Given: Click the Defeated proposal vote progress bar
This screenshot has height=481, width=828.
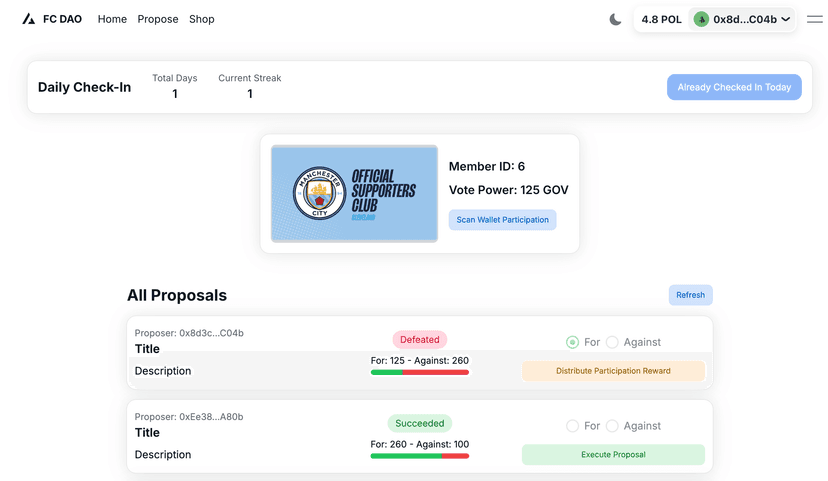Looking at the screenshot, I should click(419, 372).
